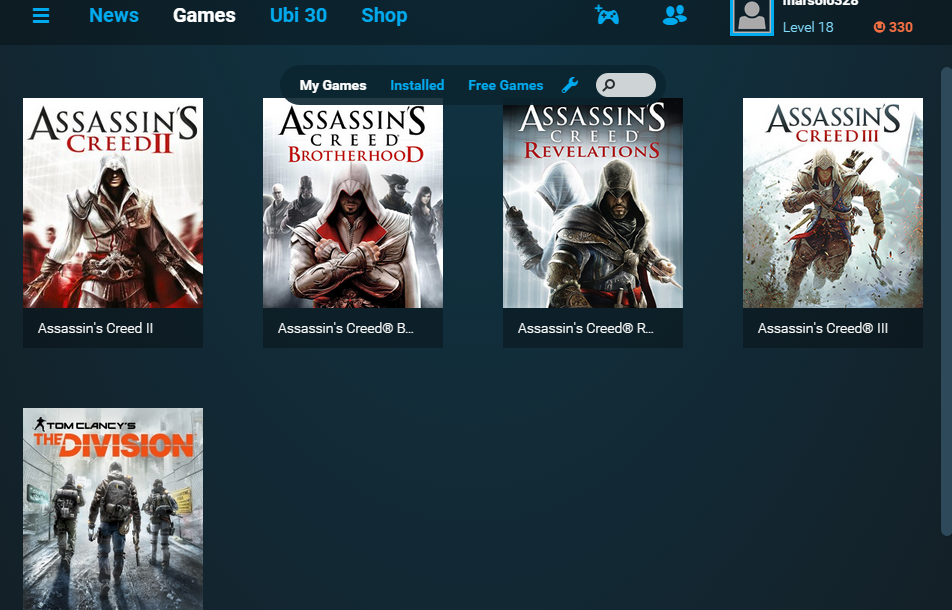
Task: Show Installed games
Action: pos(417,86)
